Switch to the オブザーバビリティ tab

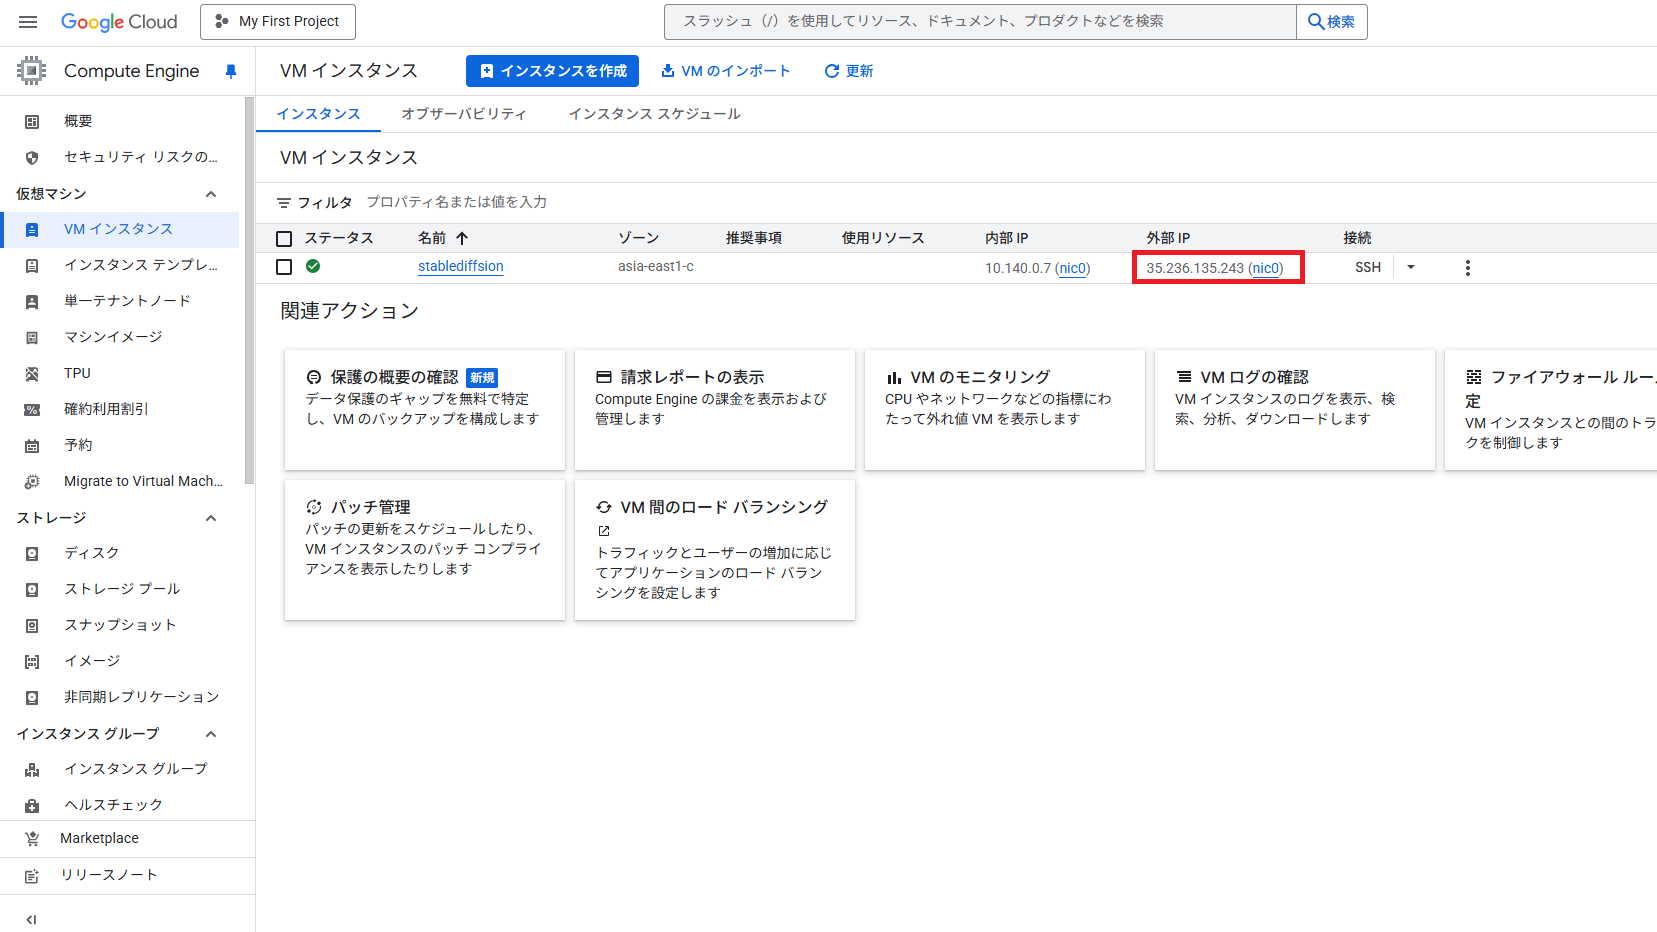click(x=464, y=114)
